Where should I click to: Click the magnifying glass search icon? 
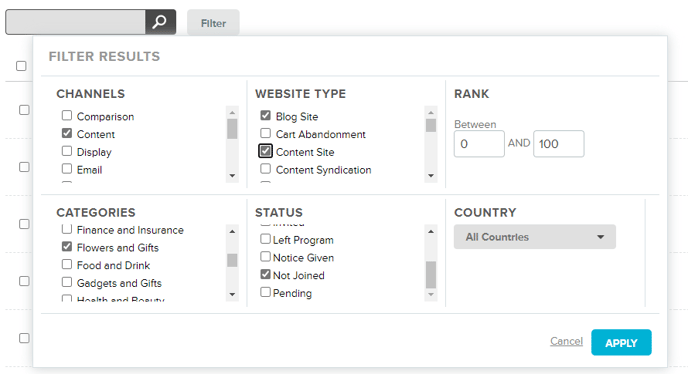coord(160,22)
